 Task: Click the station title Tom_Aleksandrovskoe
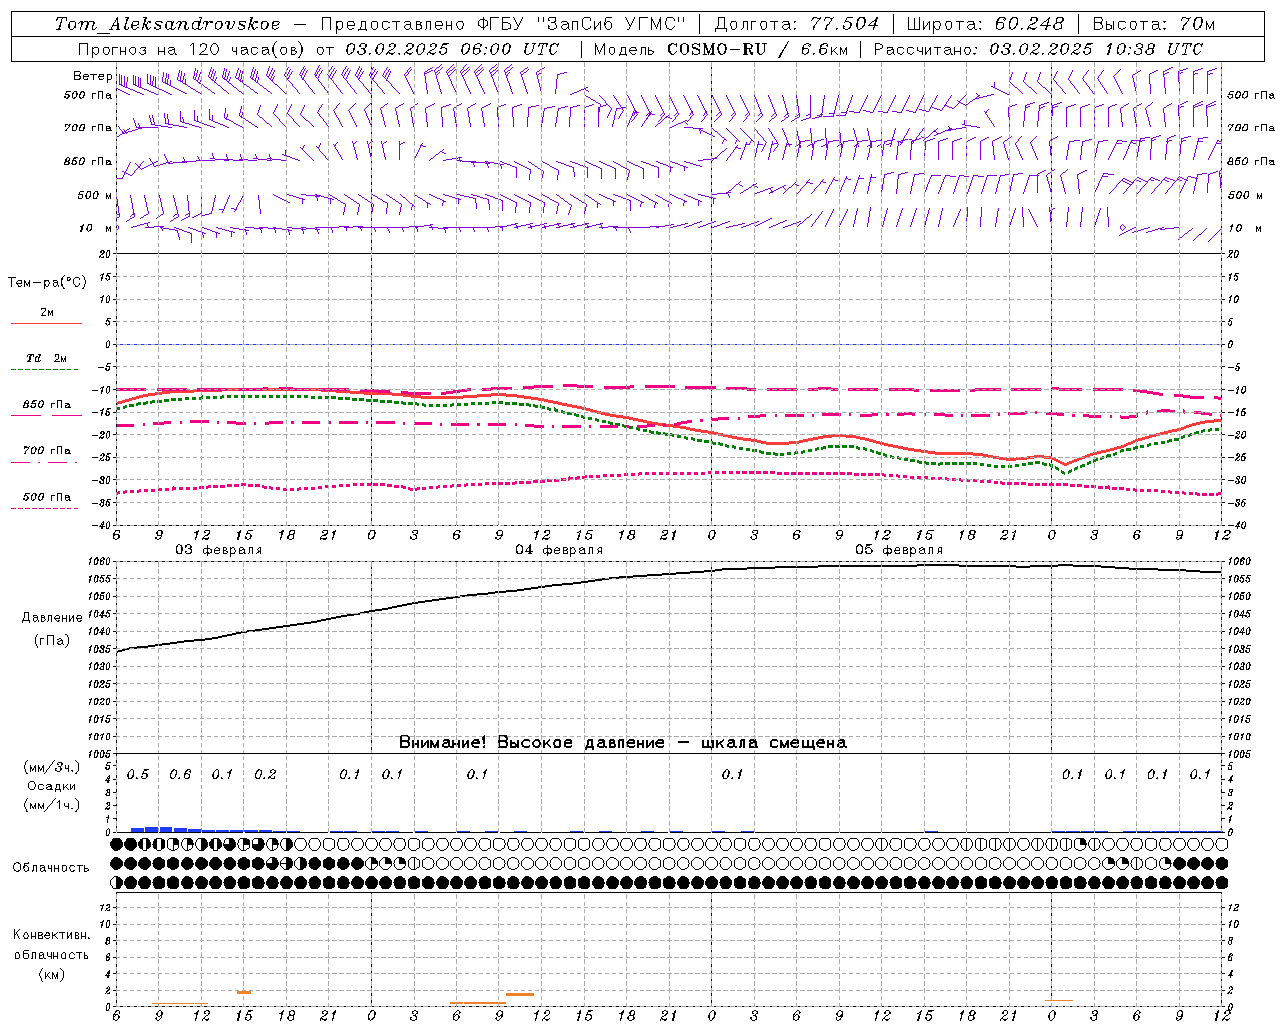(168, 24)
